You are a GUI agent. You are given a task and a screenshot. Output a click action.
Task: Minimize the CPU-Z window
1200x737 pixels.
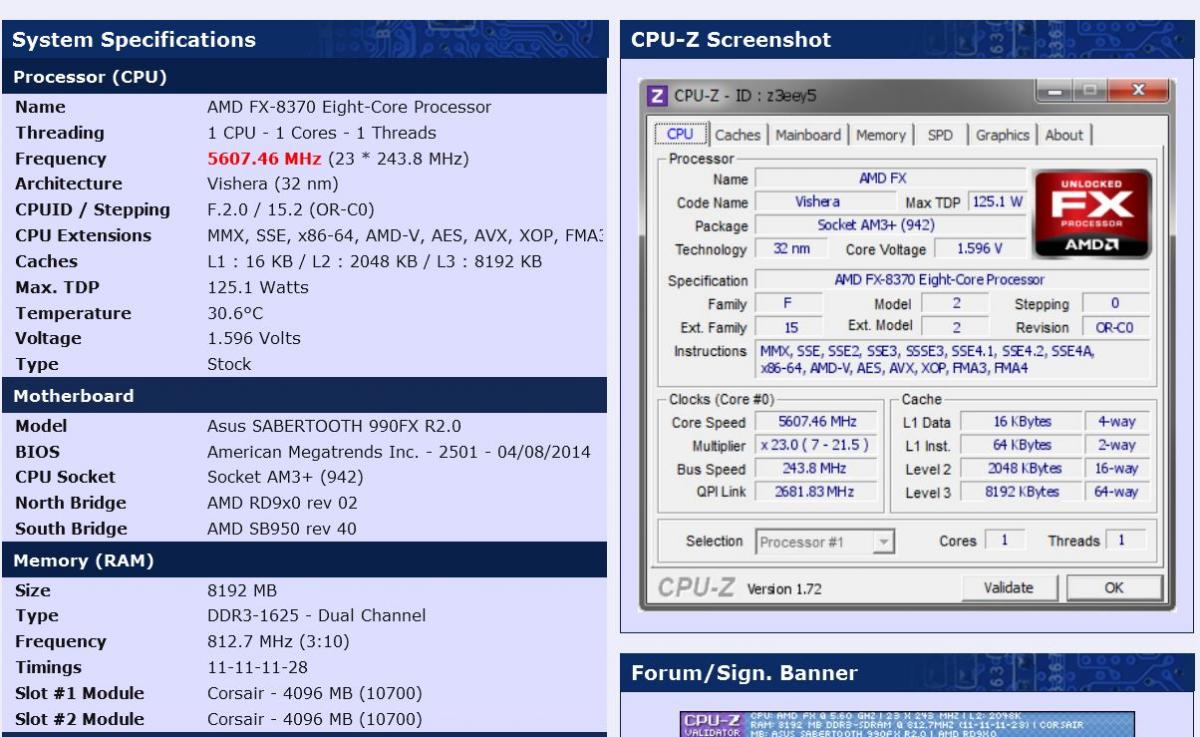click(1053, 92)
